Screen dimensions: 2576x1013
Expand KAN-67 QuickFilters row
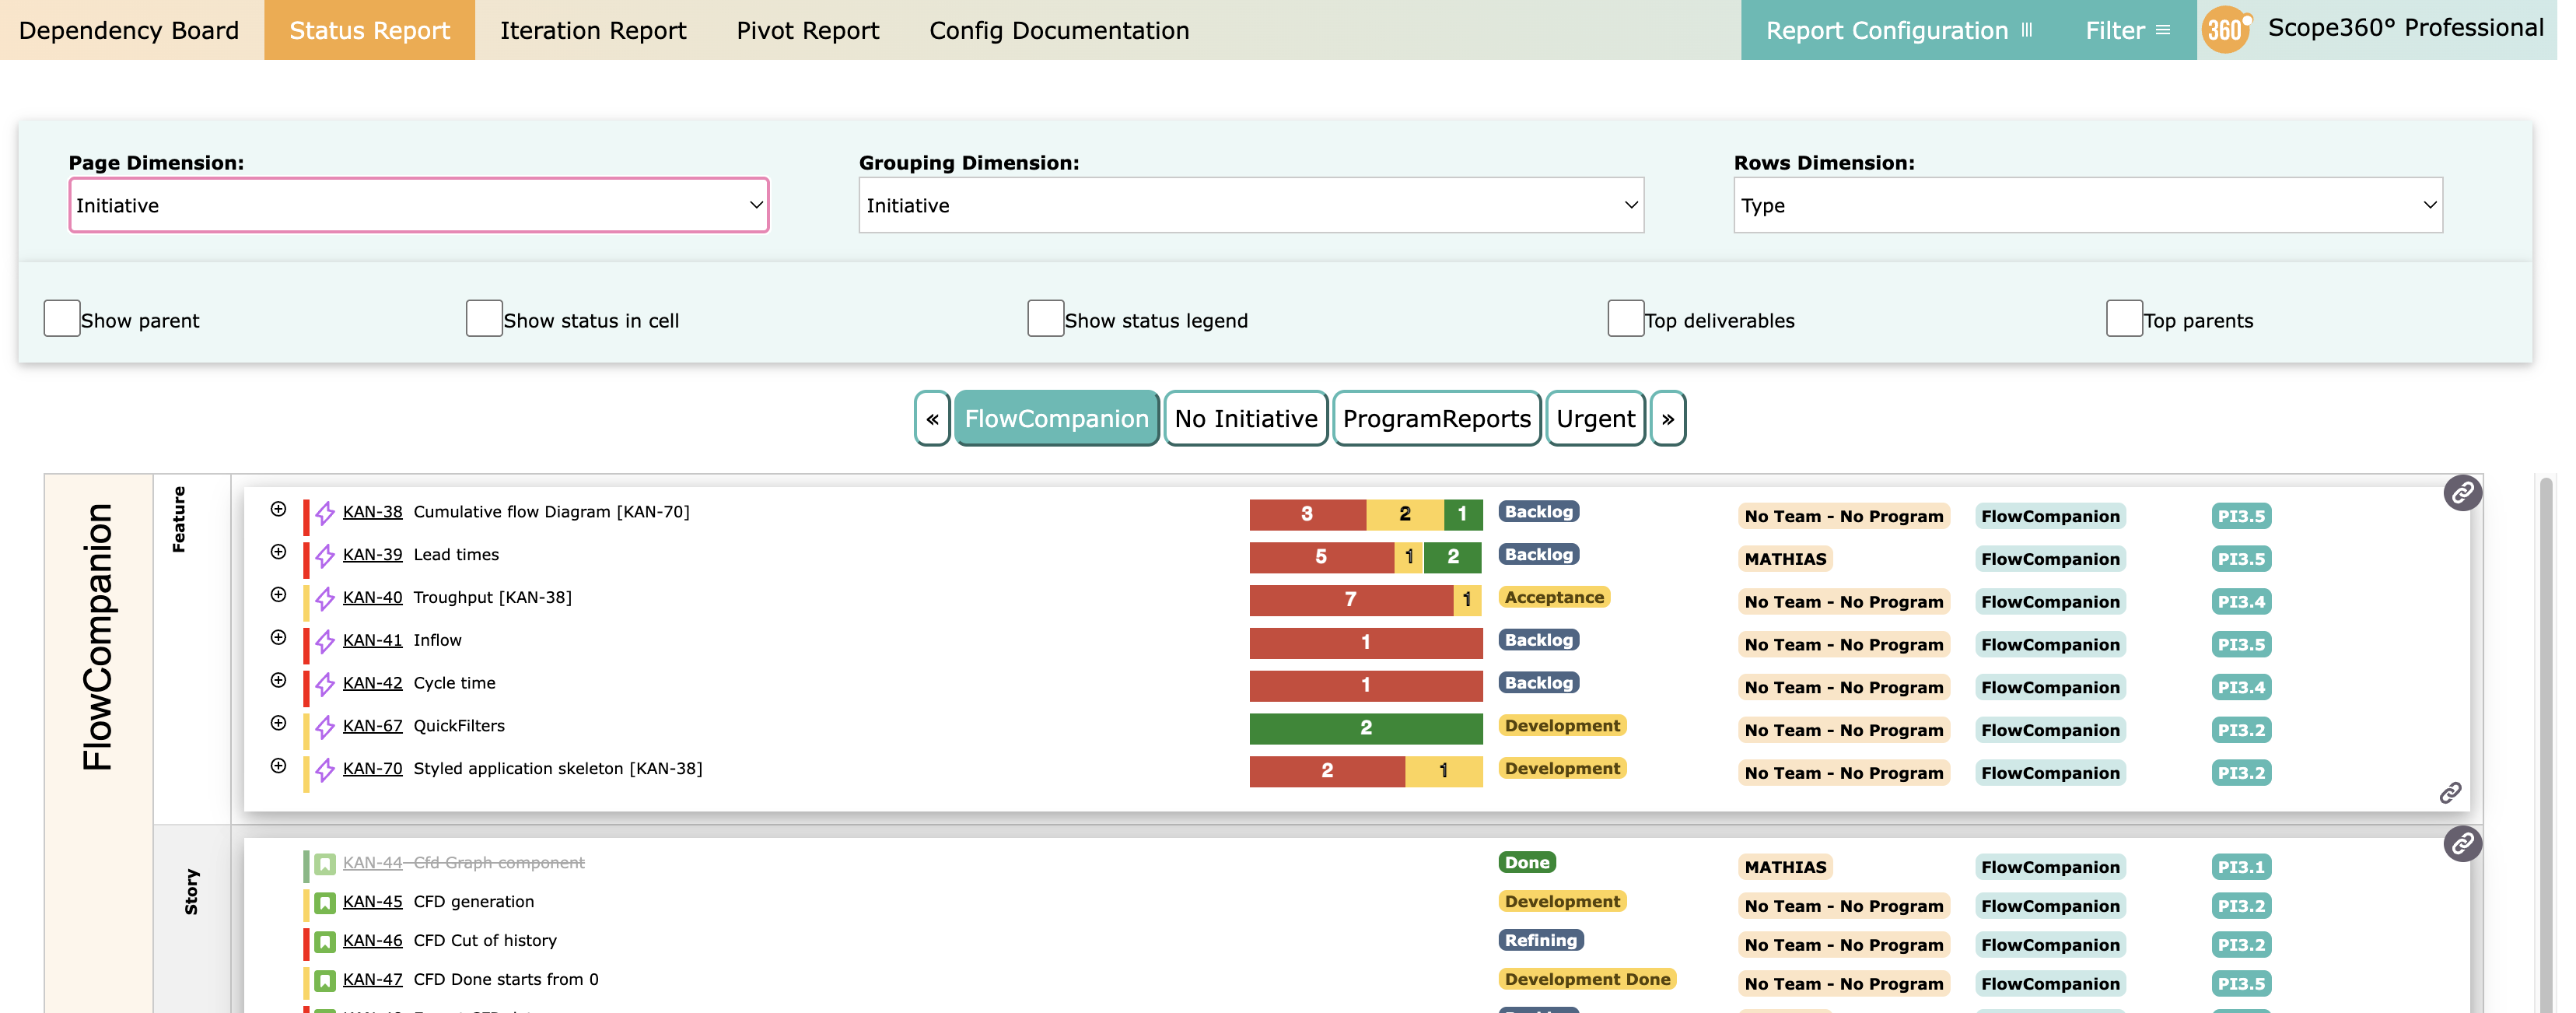[278, 723]
